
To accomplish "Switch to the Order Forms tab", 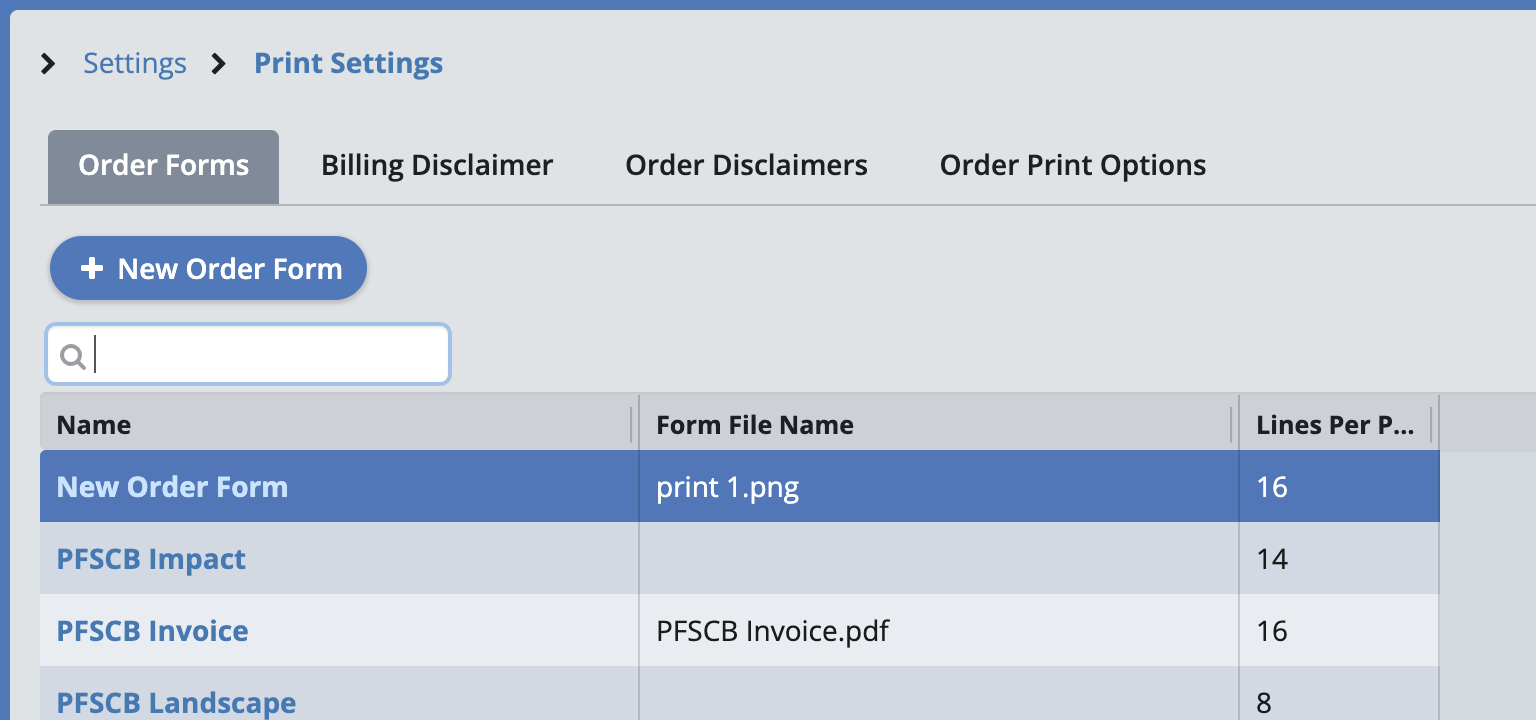I will tap(164, 166).
